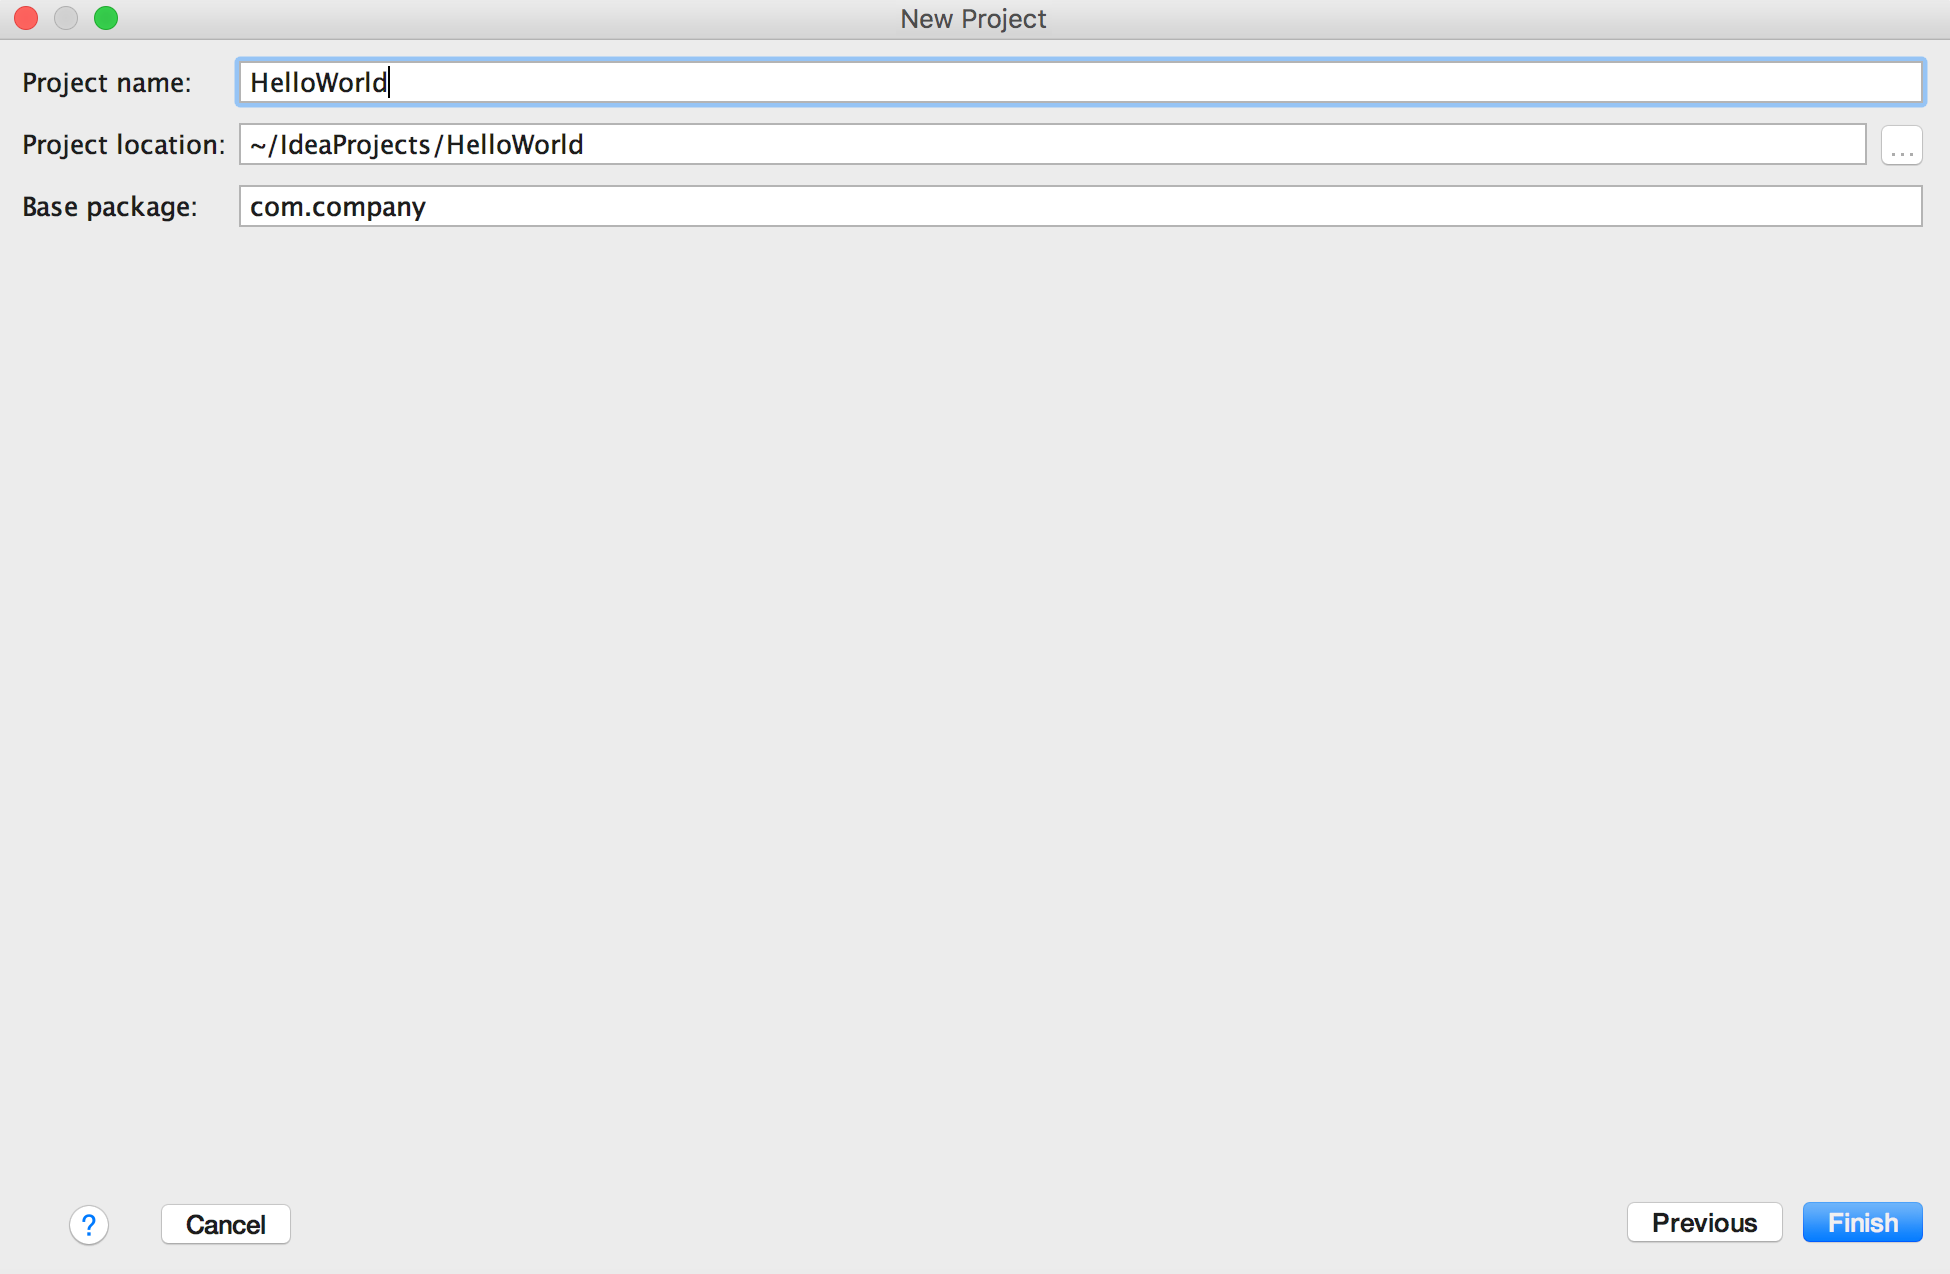Image resolution: width=1950 pixels, height=1274 pixels.
Task: Click the red close window button
Action: (x=25, y=18)
